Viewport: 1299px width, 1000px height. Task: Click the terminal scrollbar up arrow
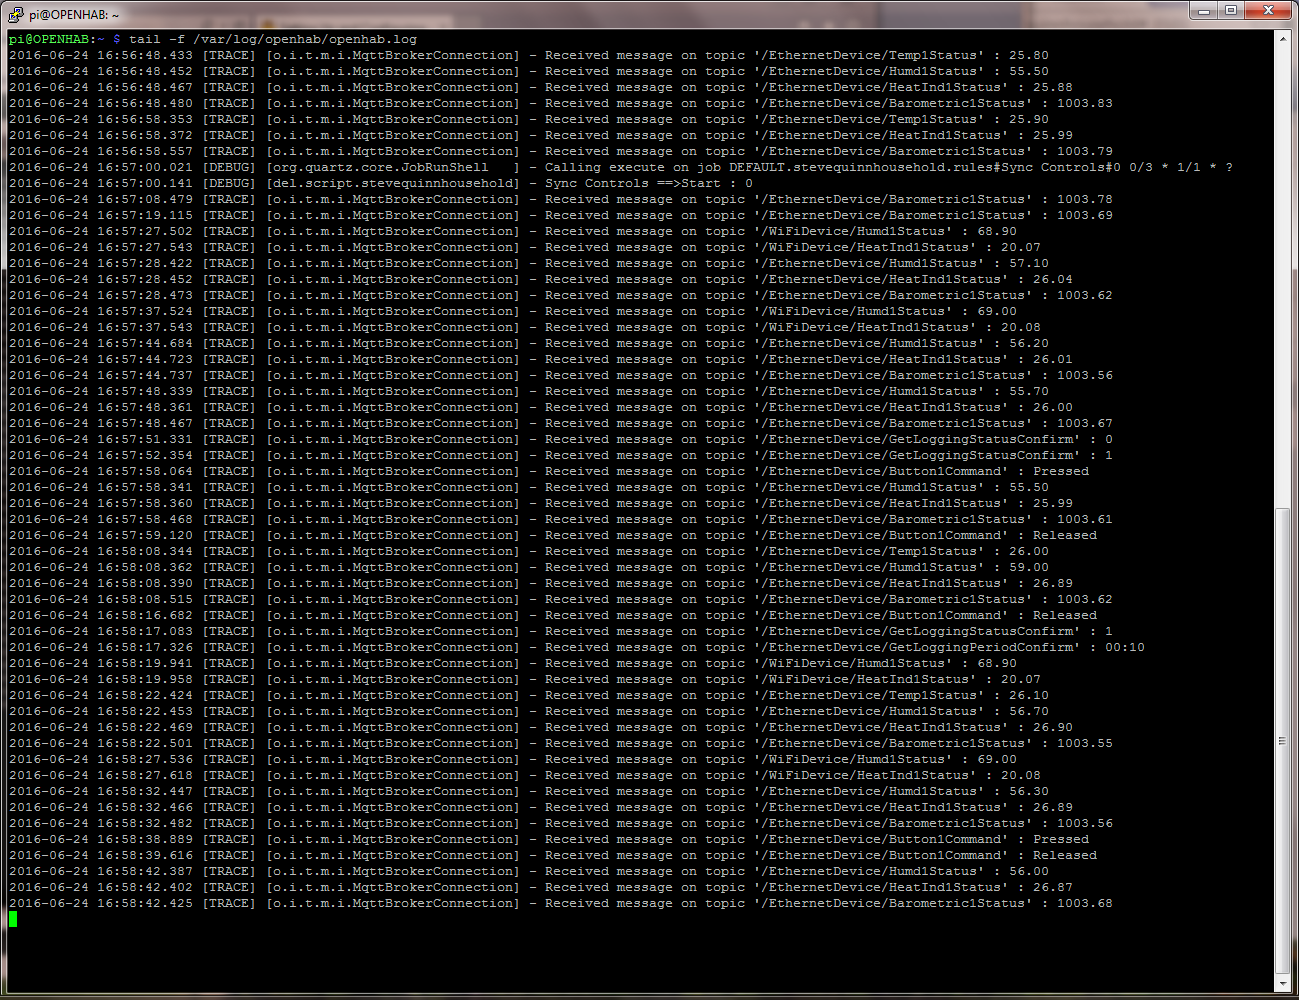[1283, 39]
